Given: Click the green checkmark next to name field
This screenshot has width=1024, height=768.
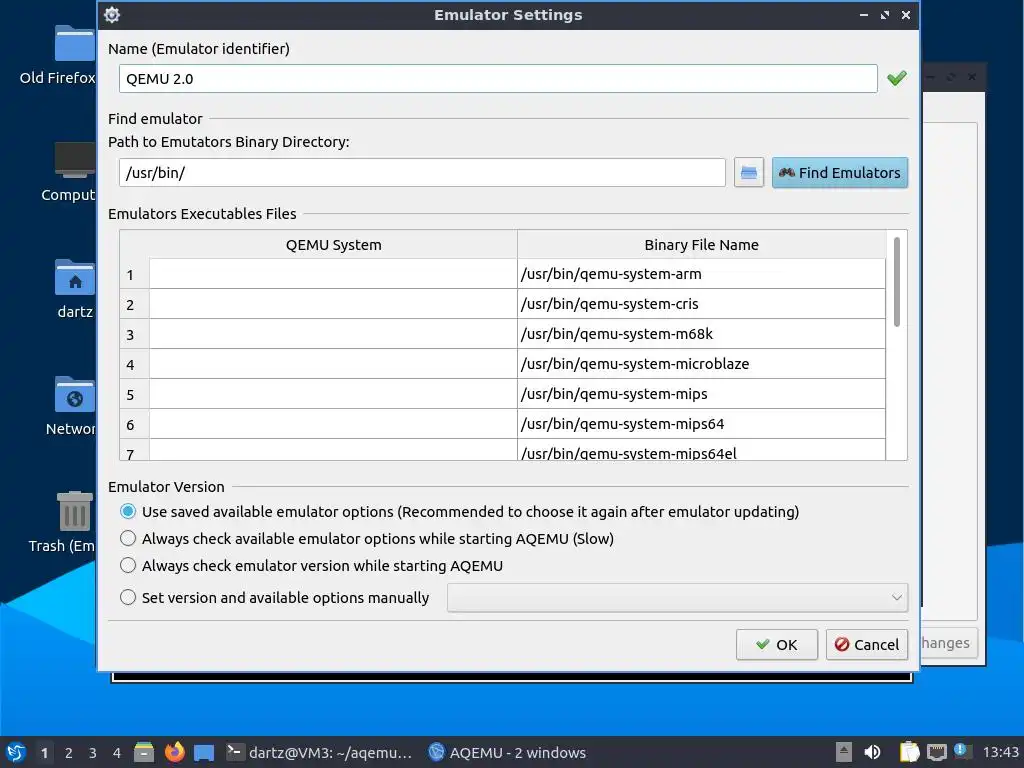Looking at the screenshot, I should pos(897,78).
